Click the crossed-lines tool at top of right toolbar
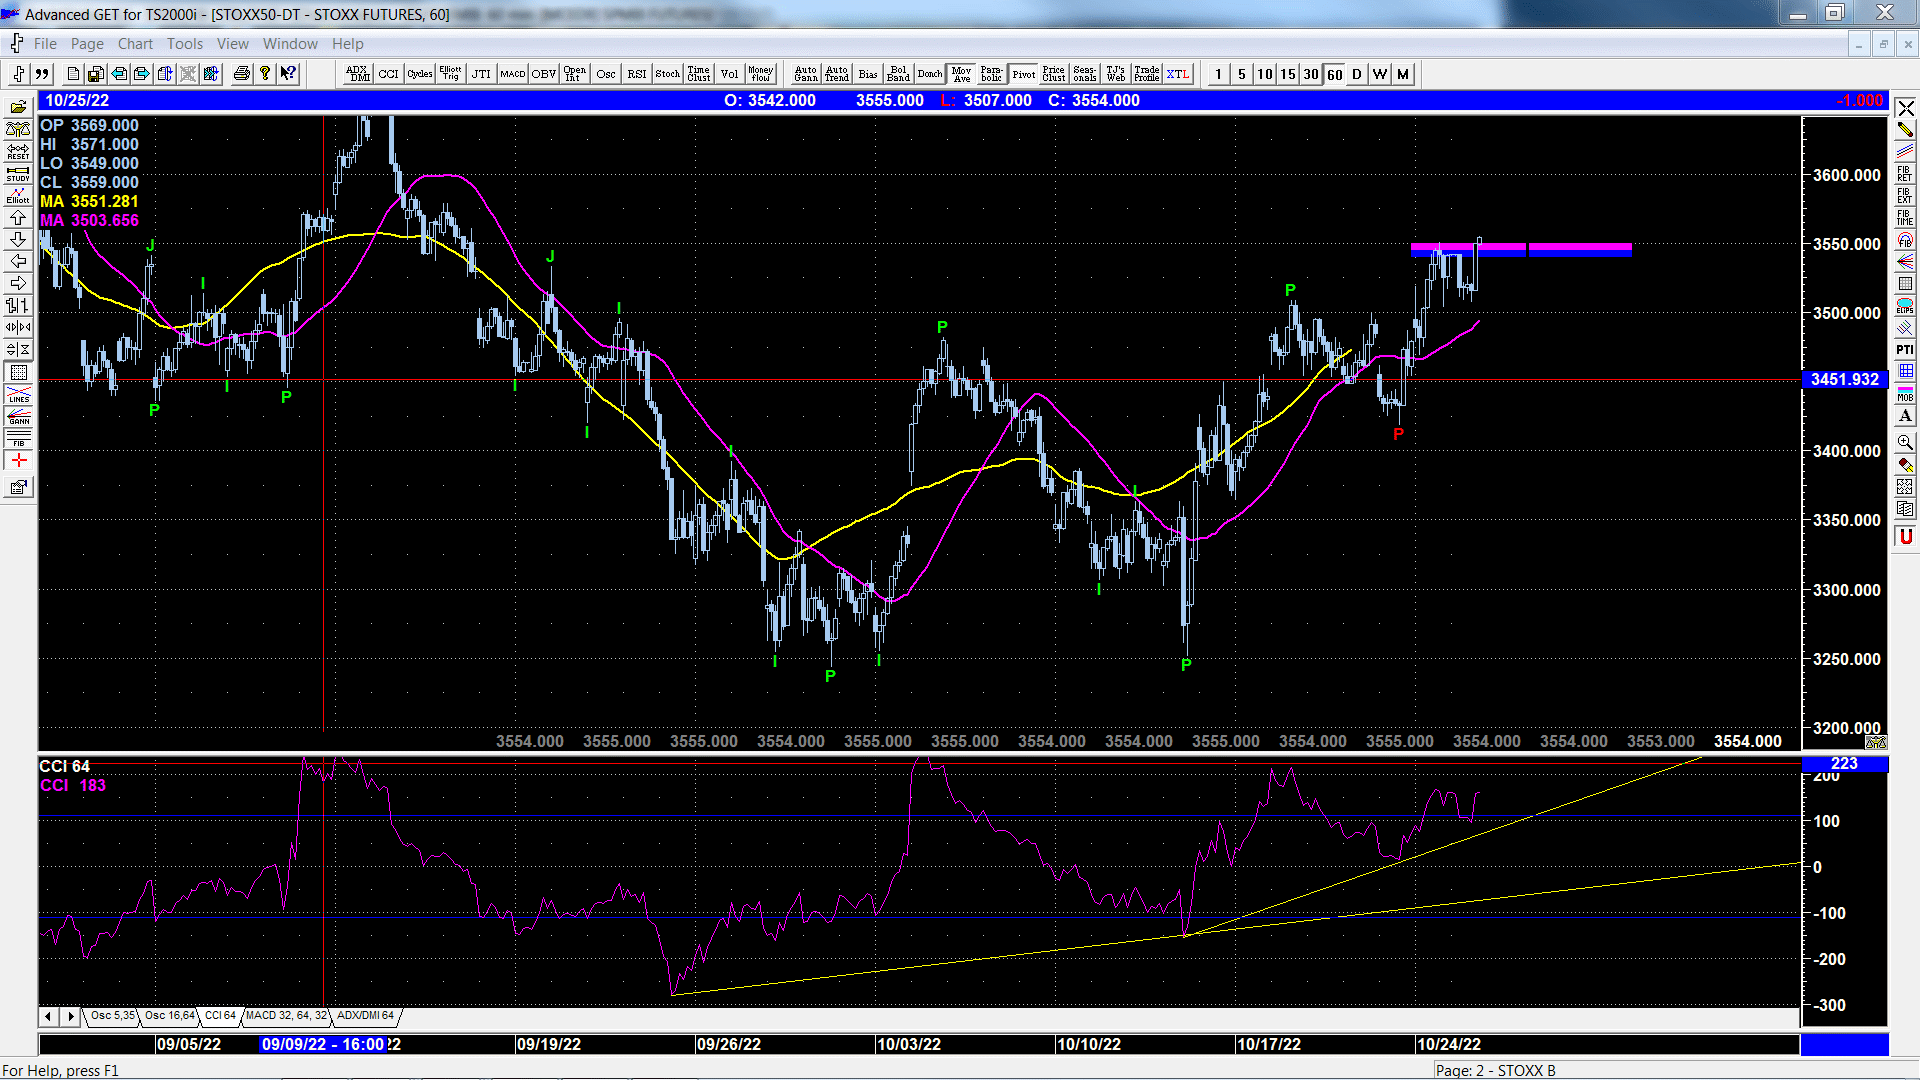Screen dimensions: 1920x1080 pos(1905,108)
